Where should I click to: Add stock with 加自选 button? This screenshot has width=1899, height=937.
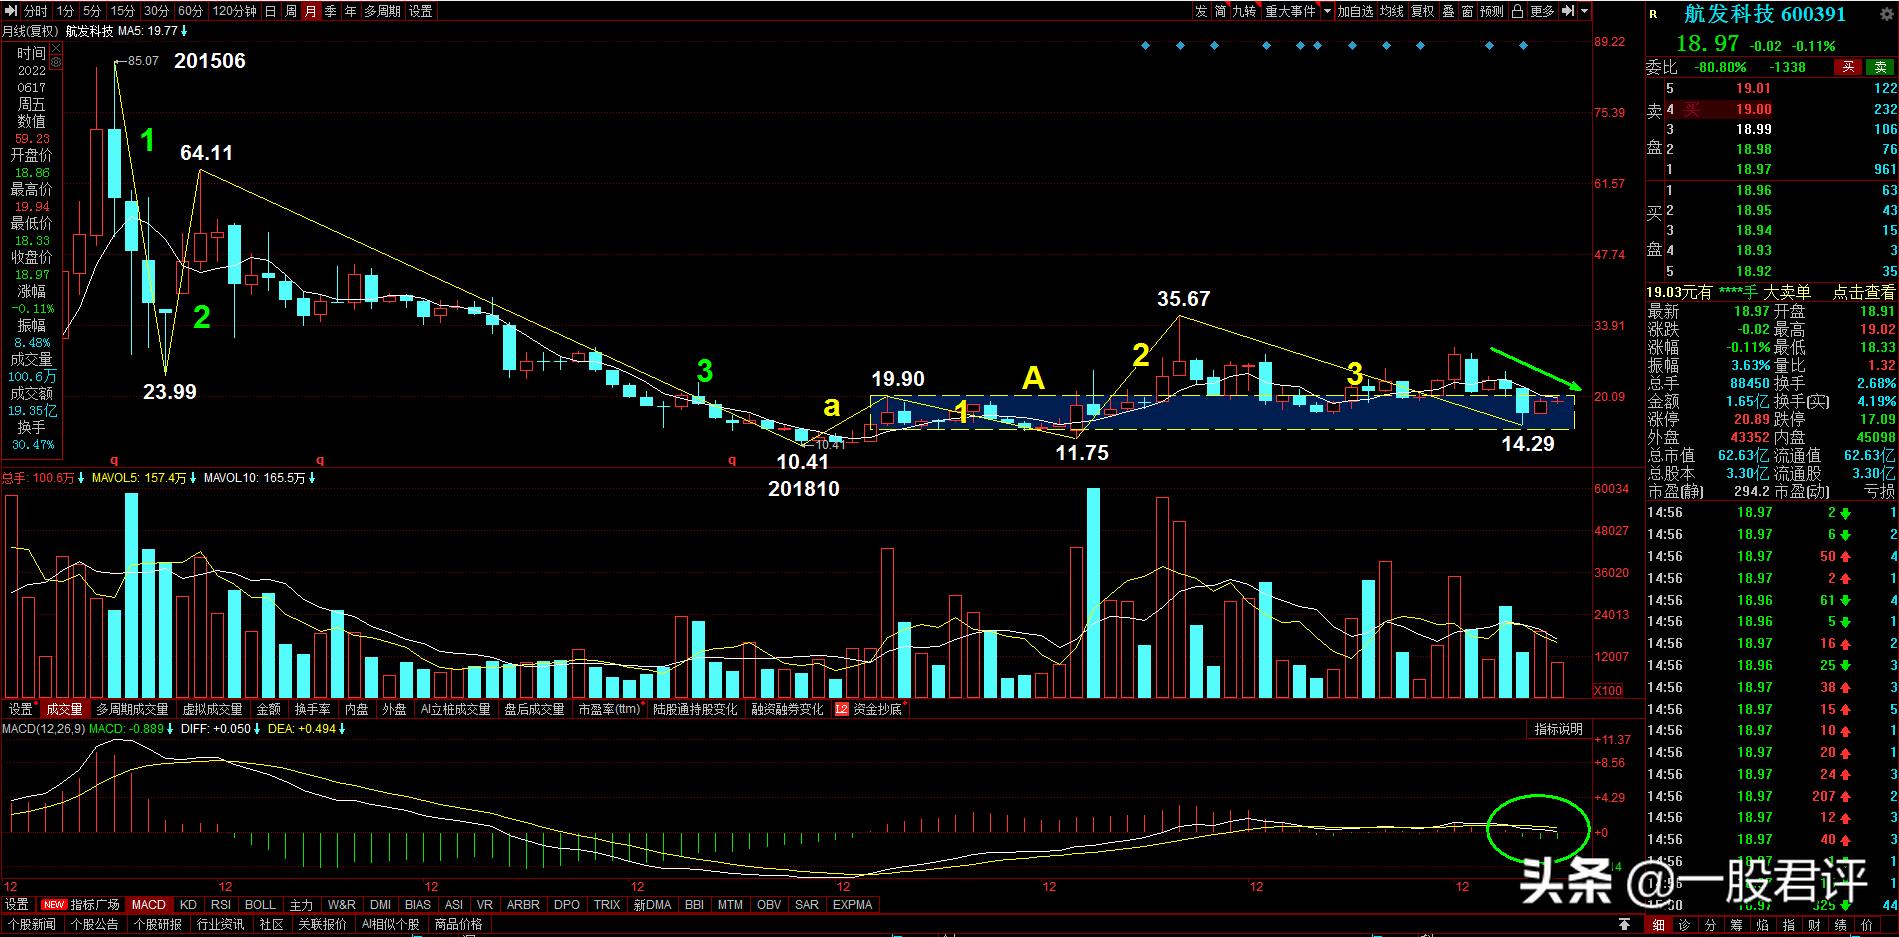point(1355,11)
